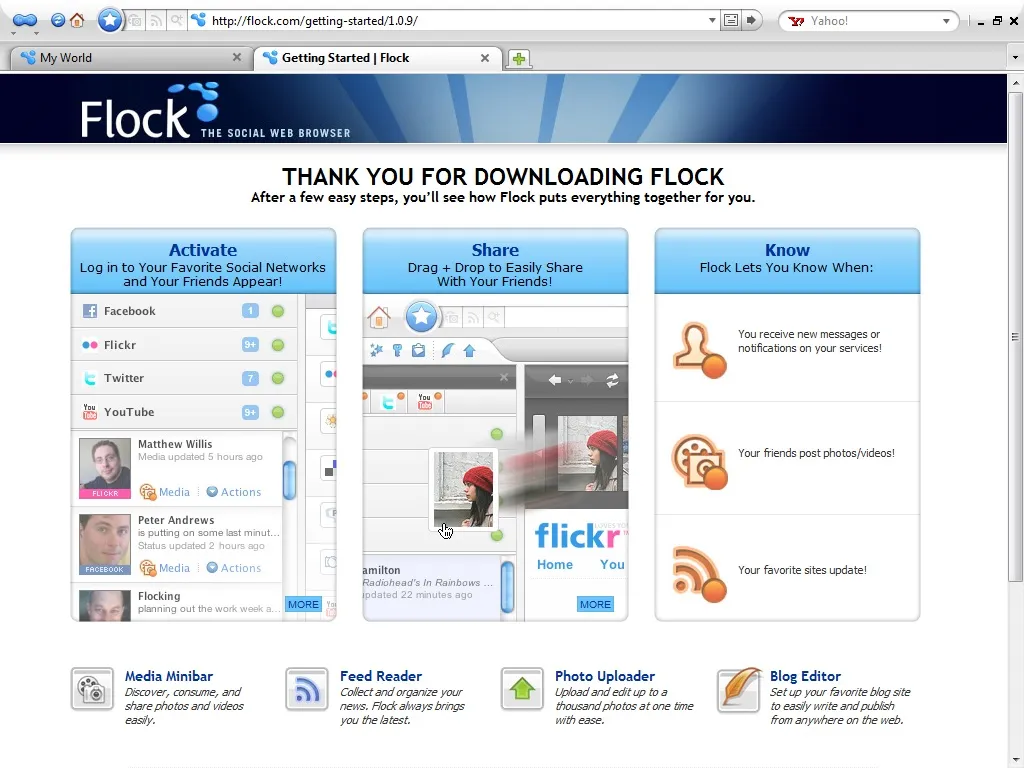Click the Photo Uploader green arrow icon
This screenshot has height=768, width=1024.
(521, 690)
